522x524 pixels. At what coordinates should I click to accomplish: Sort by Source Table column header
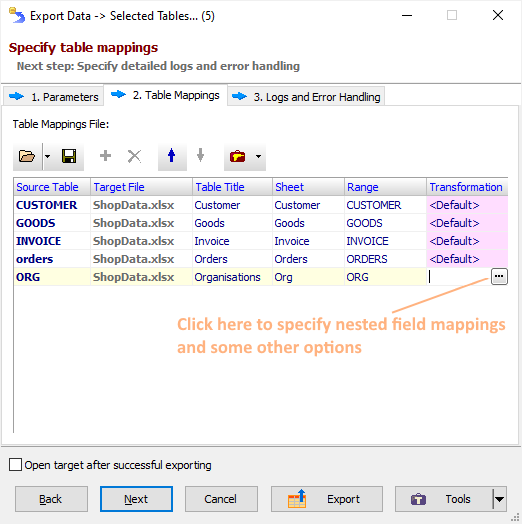pos(52,187)
